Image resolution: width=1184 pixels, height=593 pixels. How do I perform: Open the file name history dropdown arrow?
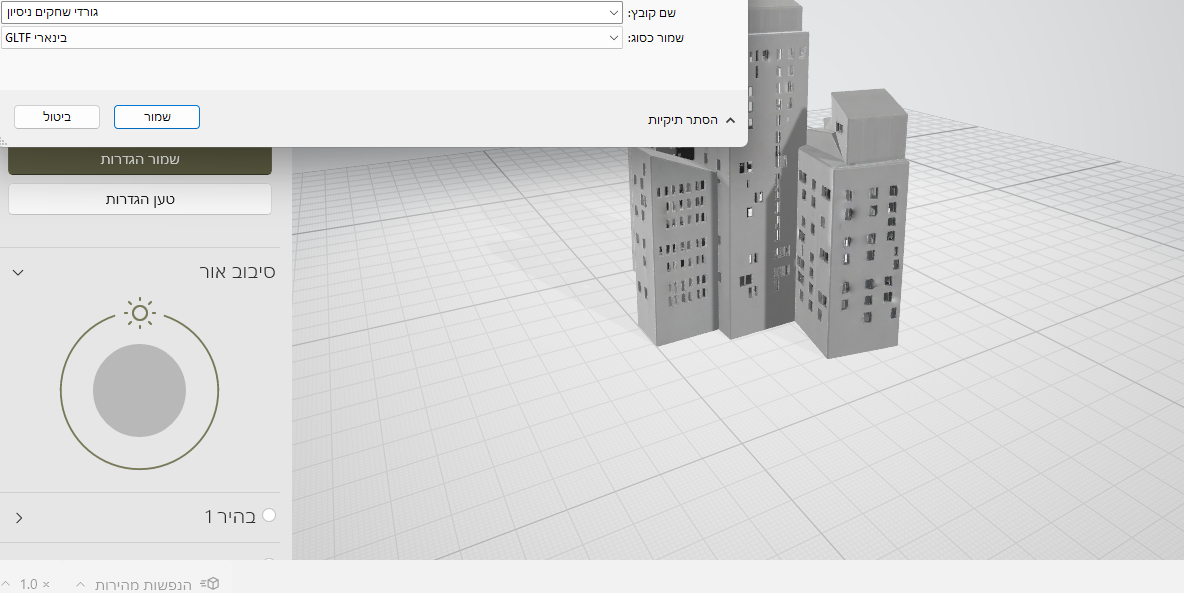613,13
